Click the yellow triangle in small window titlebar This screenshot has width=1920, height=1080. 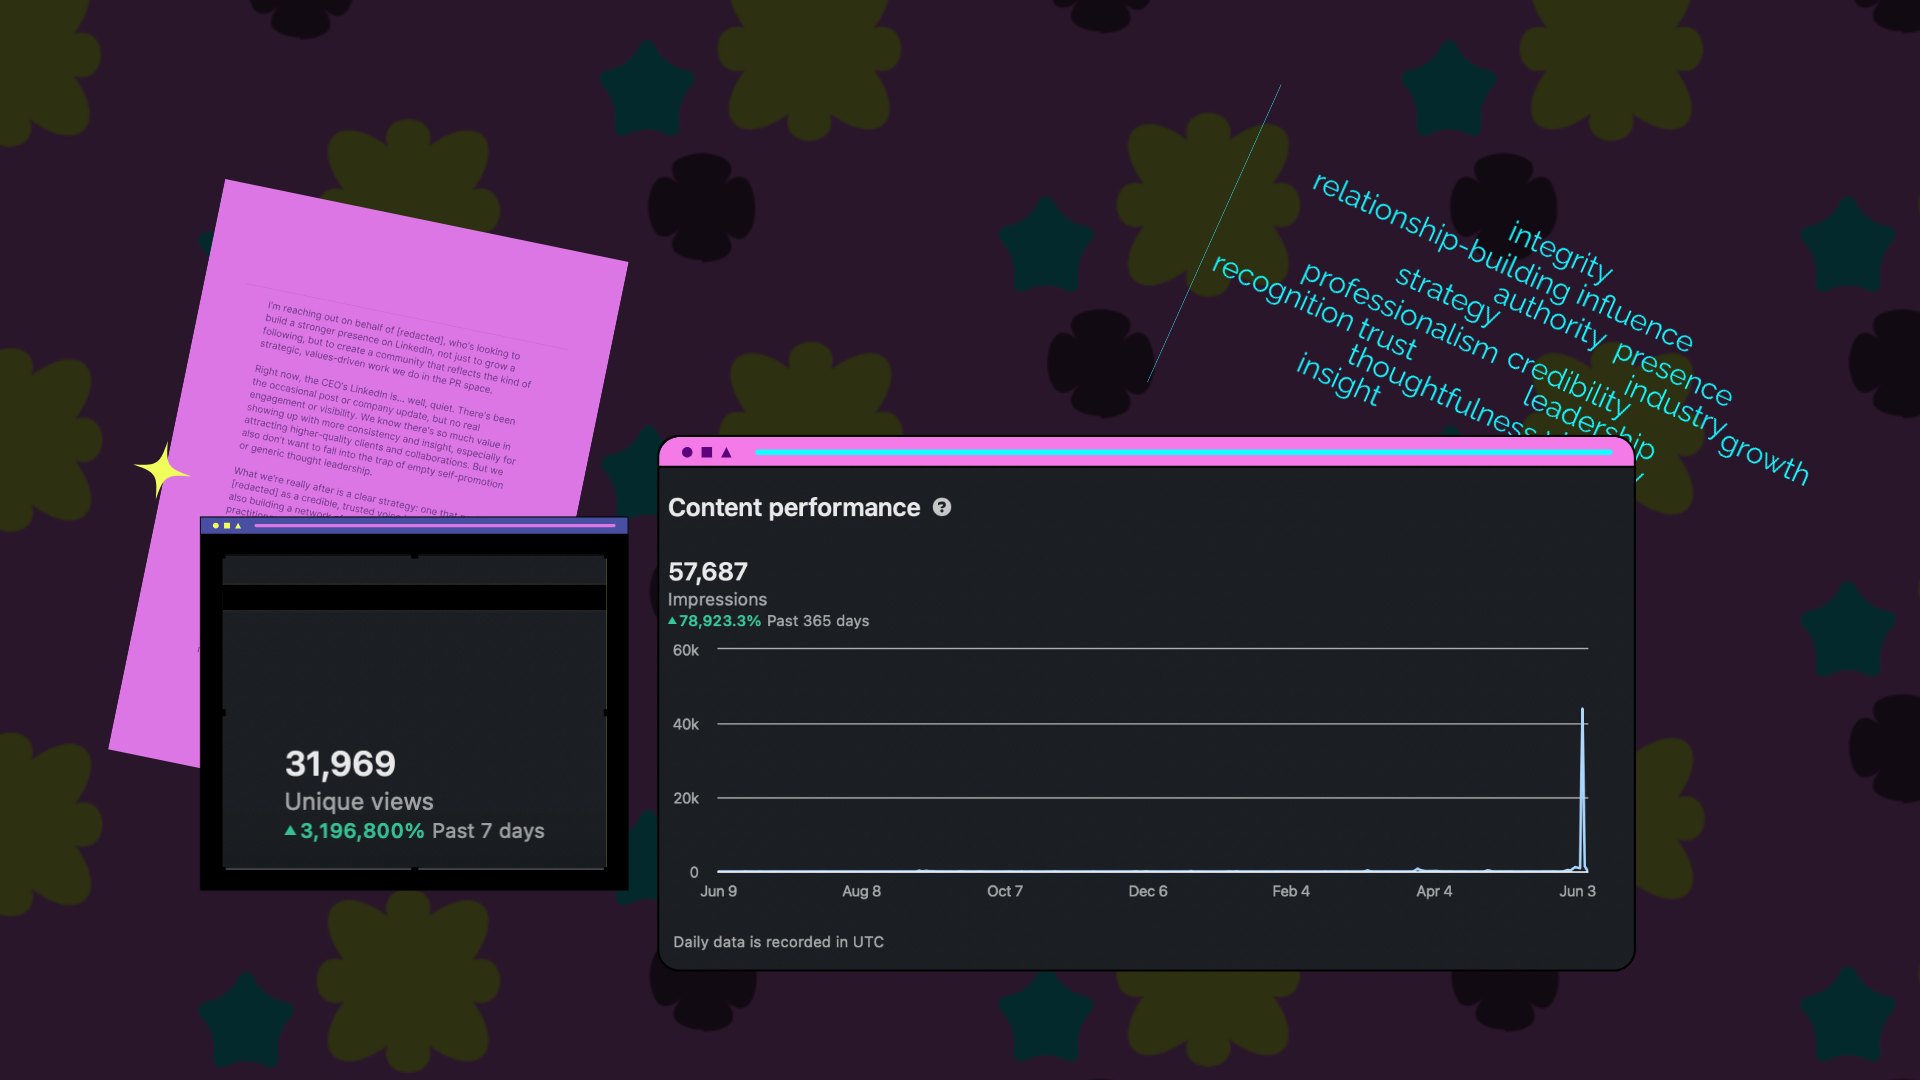238,525
